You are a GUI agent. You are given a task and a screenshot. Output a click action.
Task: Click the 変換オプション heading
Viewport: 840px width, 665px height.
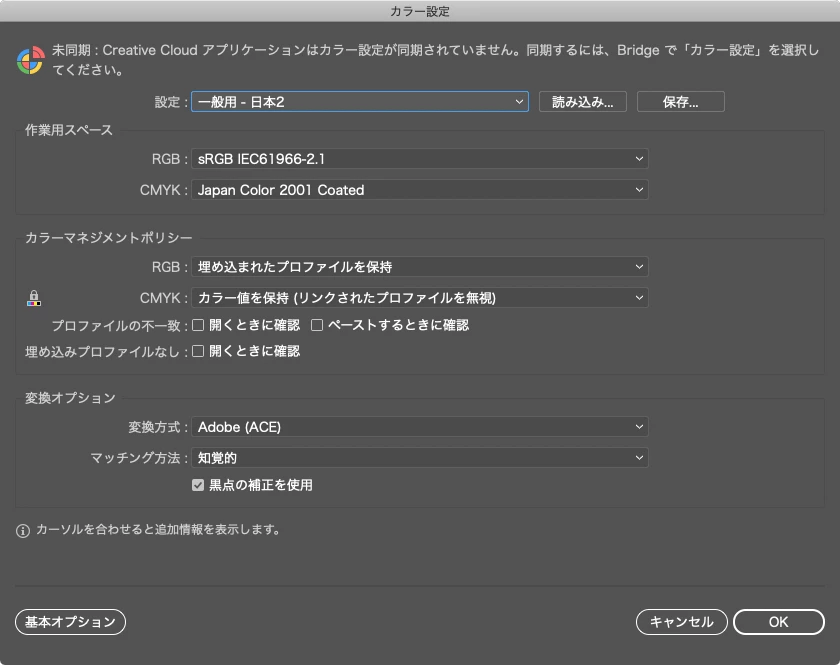[70, 398]
